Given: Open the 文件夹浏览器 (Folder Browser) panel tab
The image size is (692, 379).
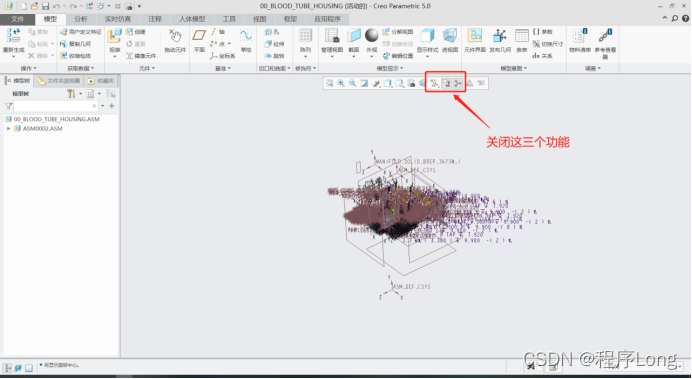Looking at the screenshot, I should 59,81.
